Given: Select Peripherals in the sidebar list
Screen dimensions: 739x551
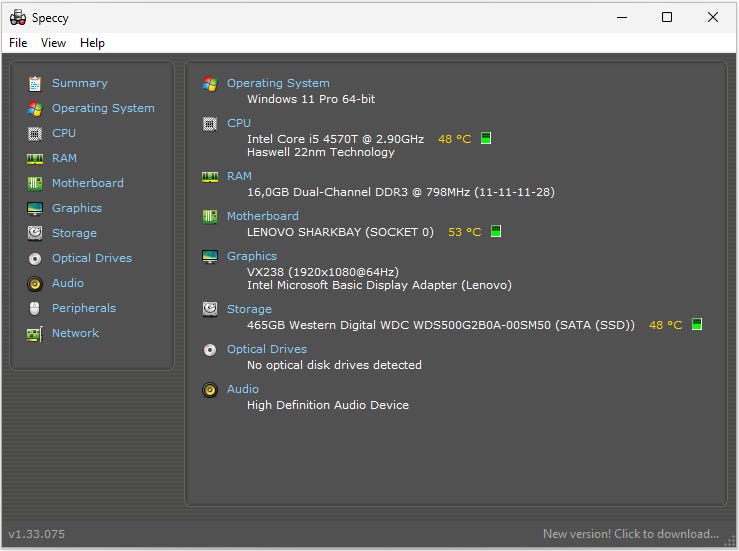Looking at the screenshot, I should (x=84, y=308).
